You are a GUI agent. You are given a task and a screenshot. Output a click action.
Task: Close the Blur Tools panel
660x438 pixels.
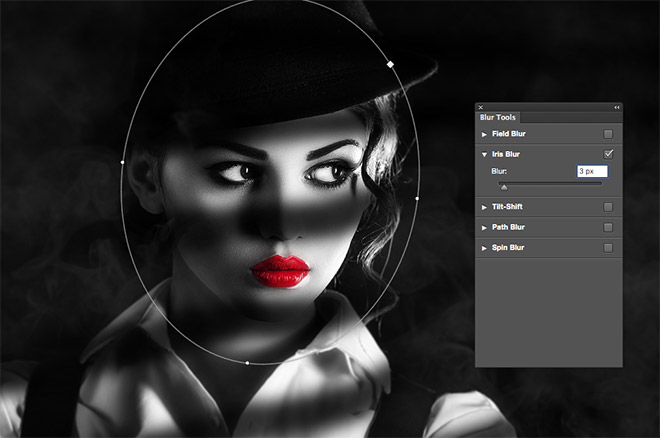481,107
